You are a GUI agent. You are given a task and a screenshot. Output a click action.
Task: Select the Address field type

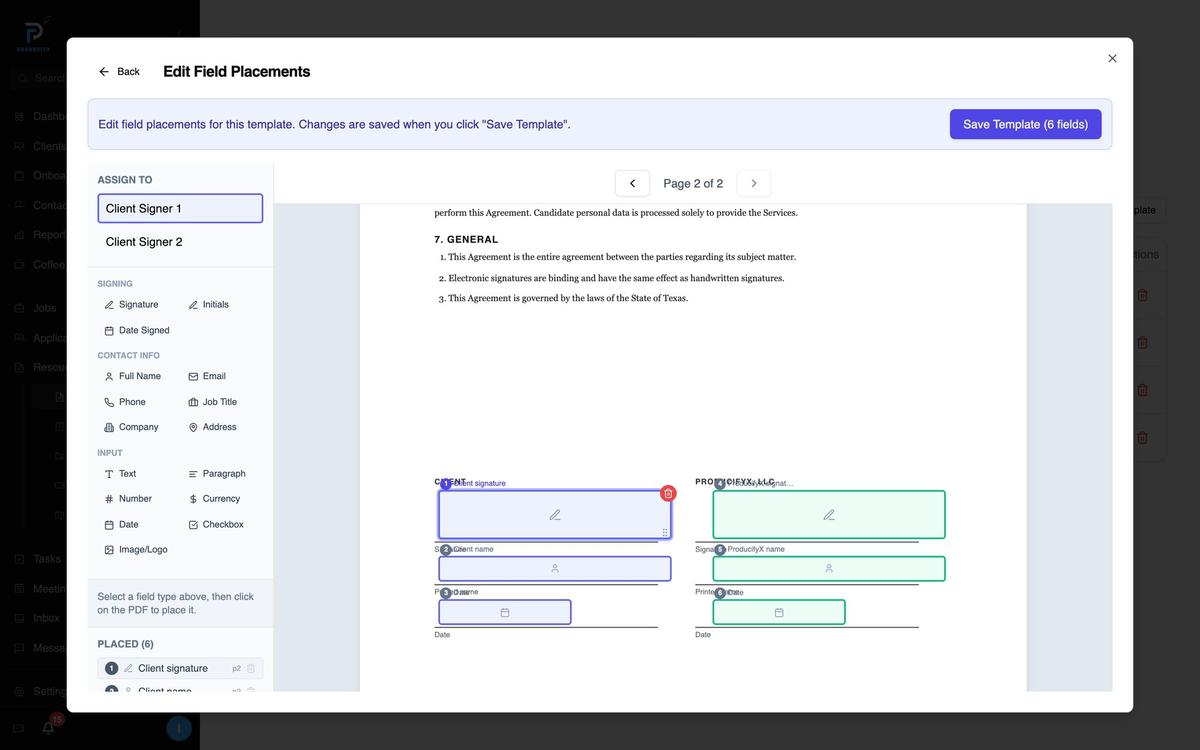(x=213, y=427)
